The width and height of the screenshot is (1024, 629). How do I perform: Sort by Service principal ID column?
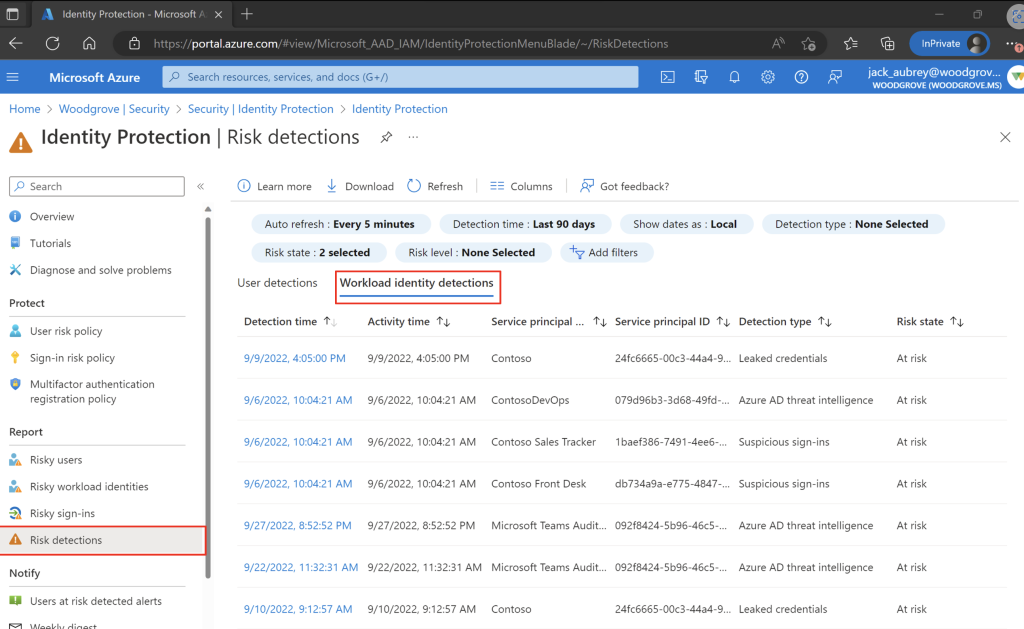[672, 321]
